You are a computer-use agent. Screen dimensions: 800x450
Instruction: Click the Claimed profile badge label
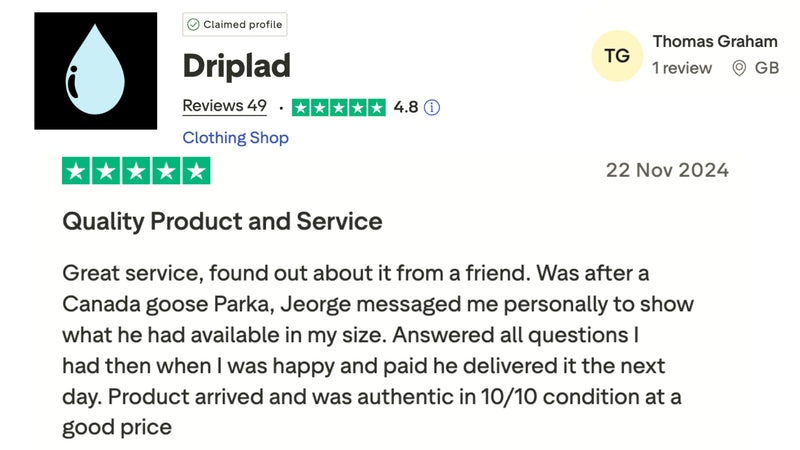pos(242,24)
